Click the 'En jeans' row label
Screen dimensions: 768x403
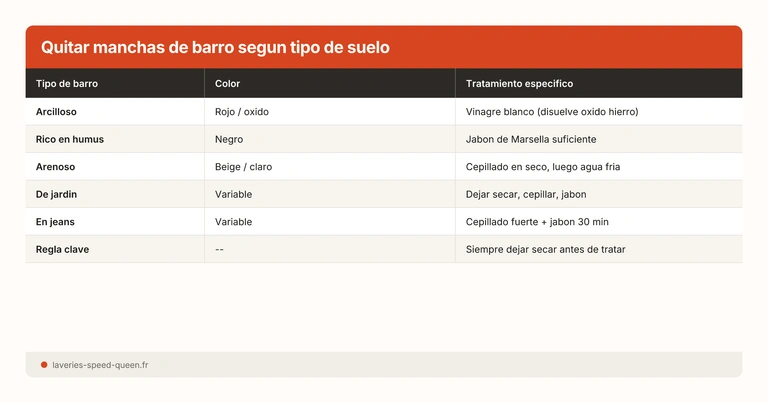55,222
